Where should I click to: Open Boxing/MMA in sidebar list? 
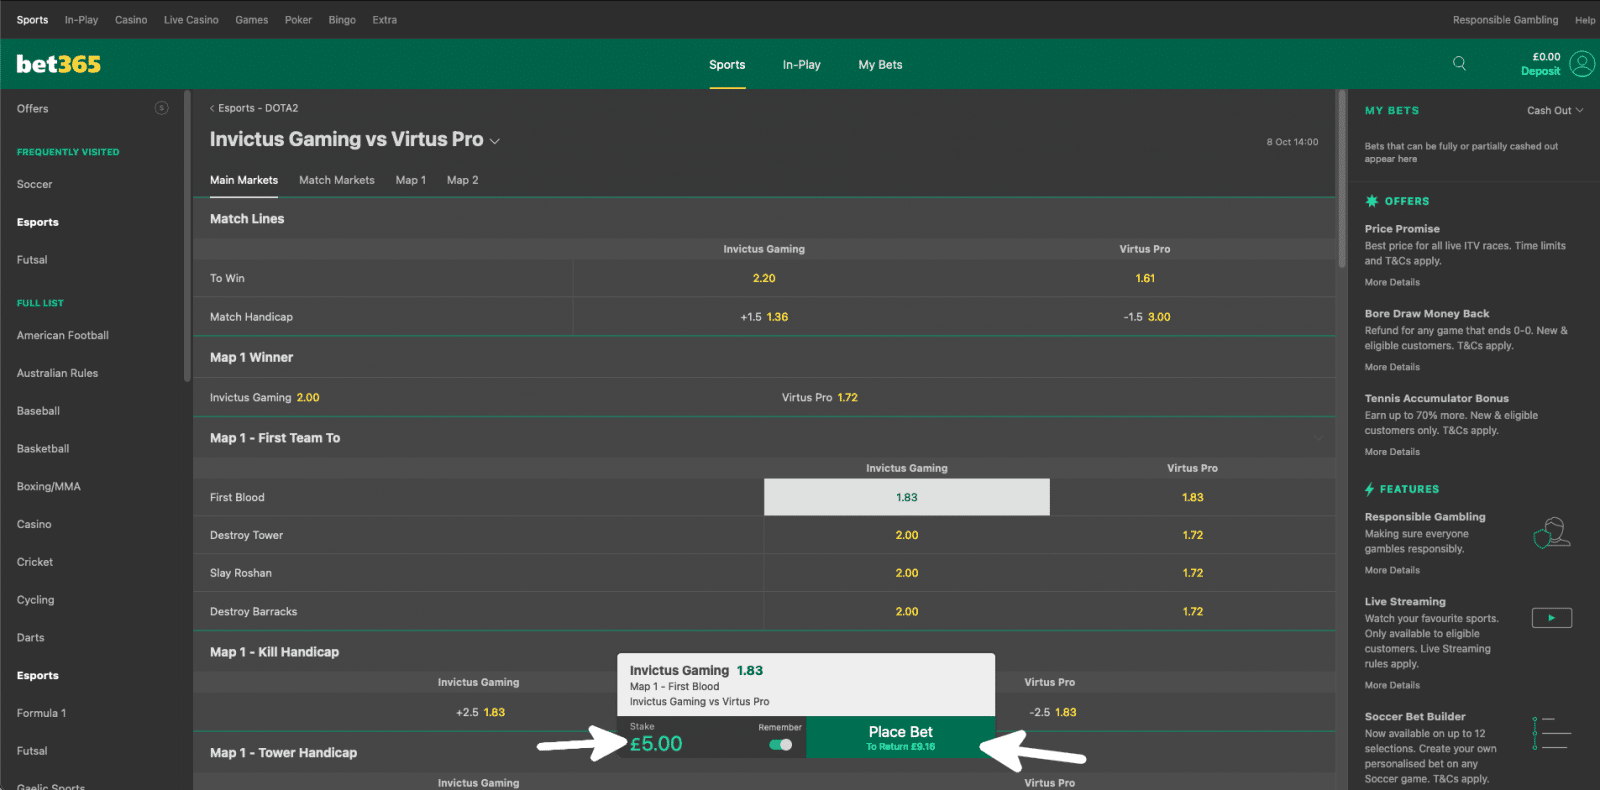49,486
